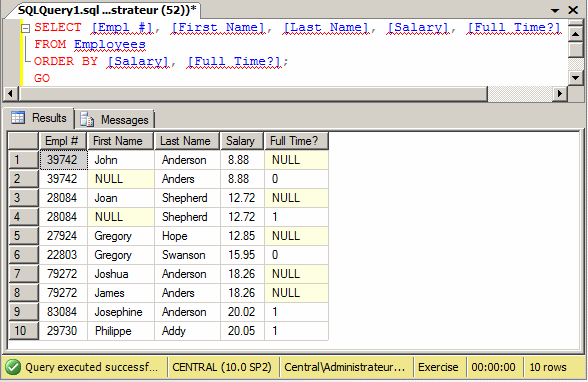This screenshot has width=588, height=382.
Task: Click the 'John' first name cell
Action: point(120,160)
